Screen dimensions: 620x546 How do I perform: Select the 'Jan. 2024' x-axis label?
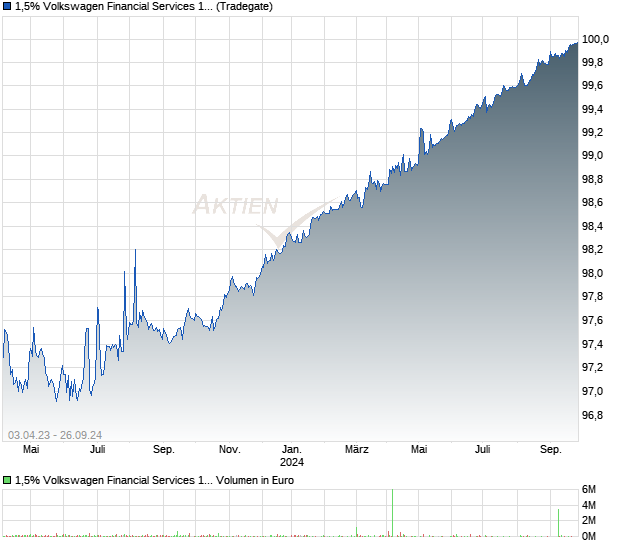click(293, 456)
